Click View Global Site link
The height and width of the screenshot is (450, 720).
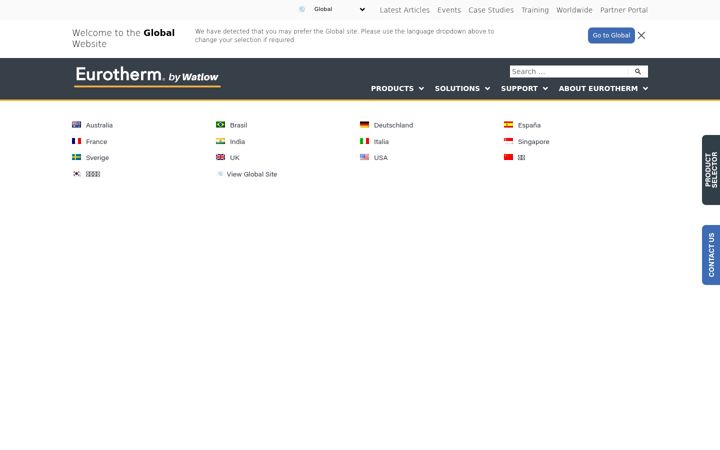[x=252, y=174]
